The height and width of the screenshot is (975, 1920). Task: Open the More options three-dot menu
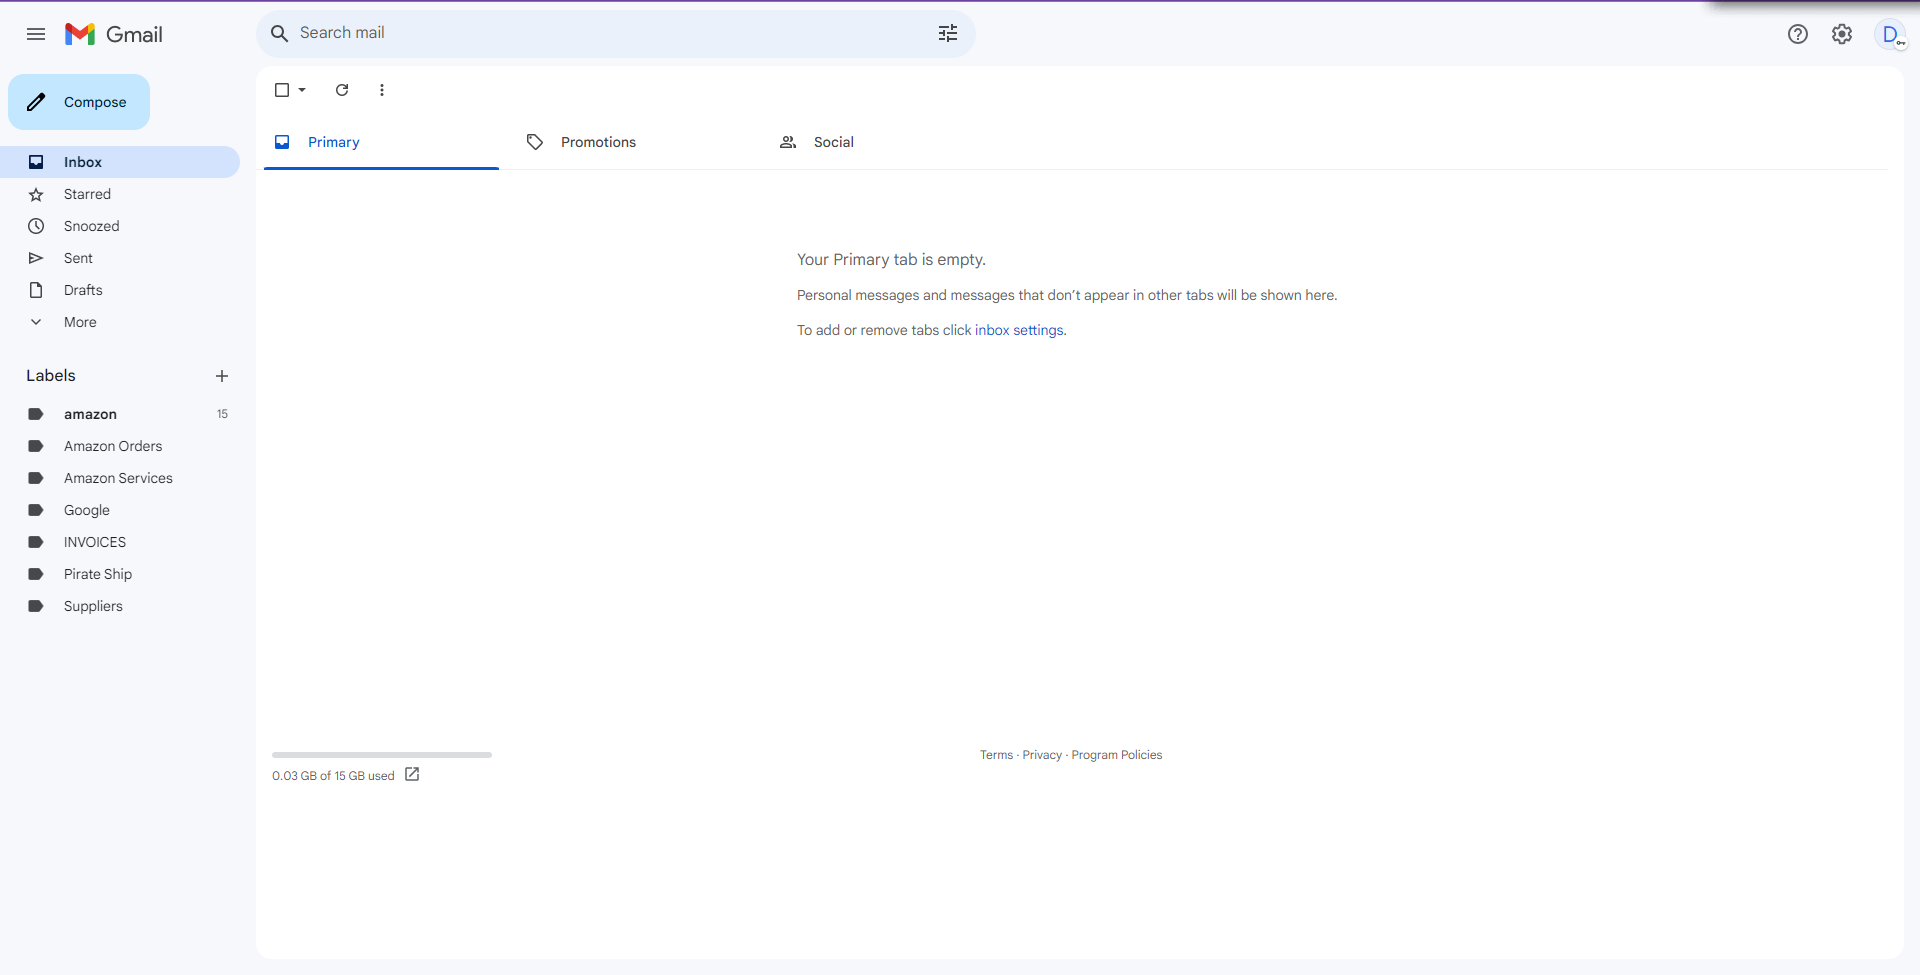(382, 90)
